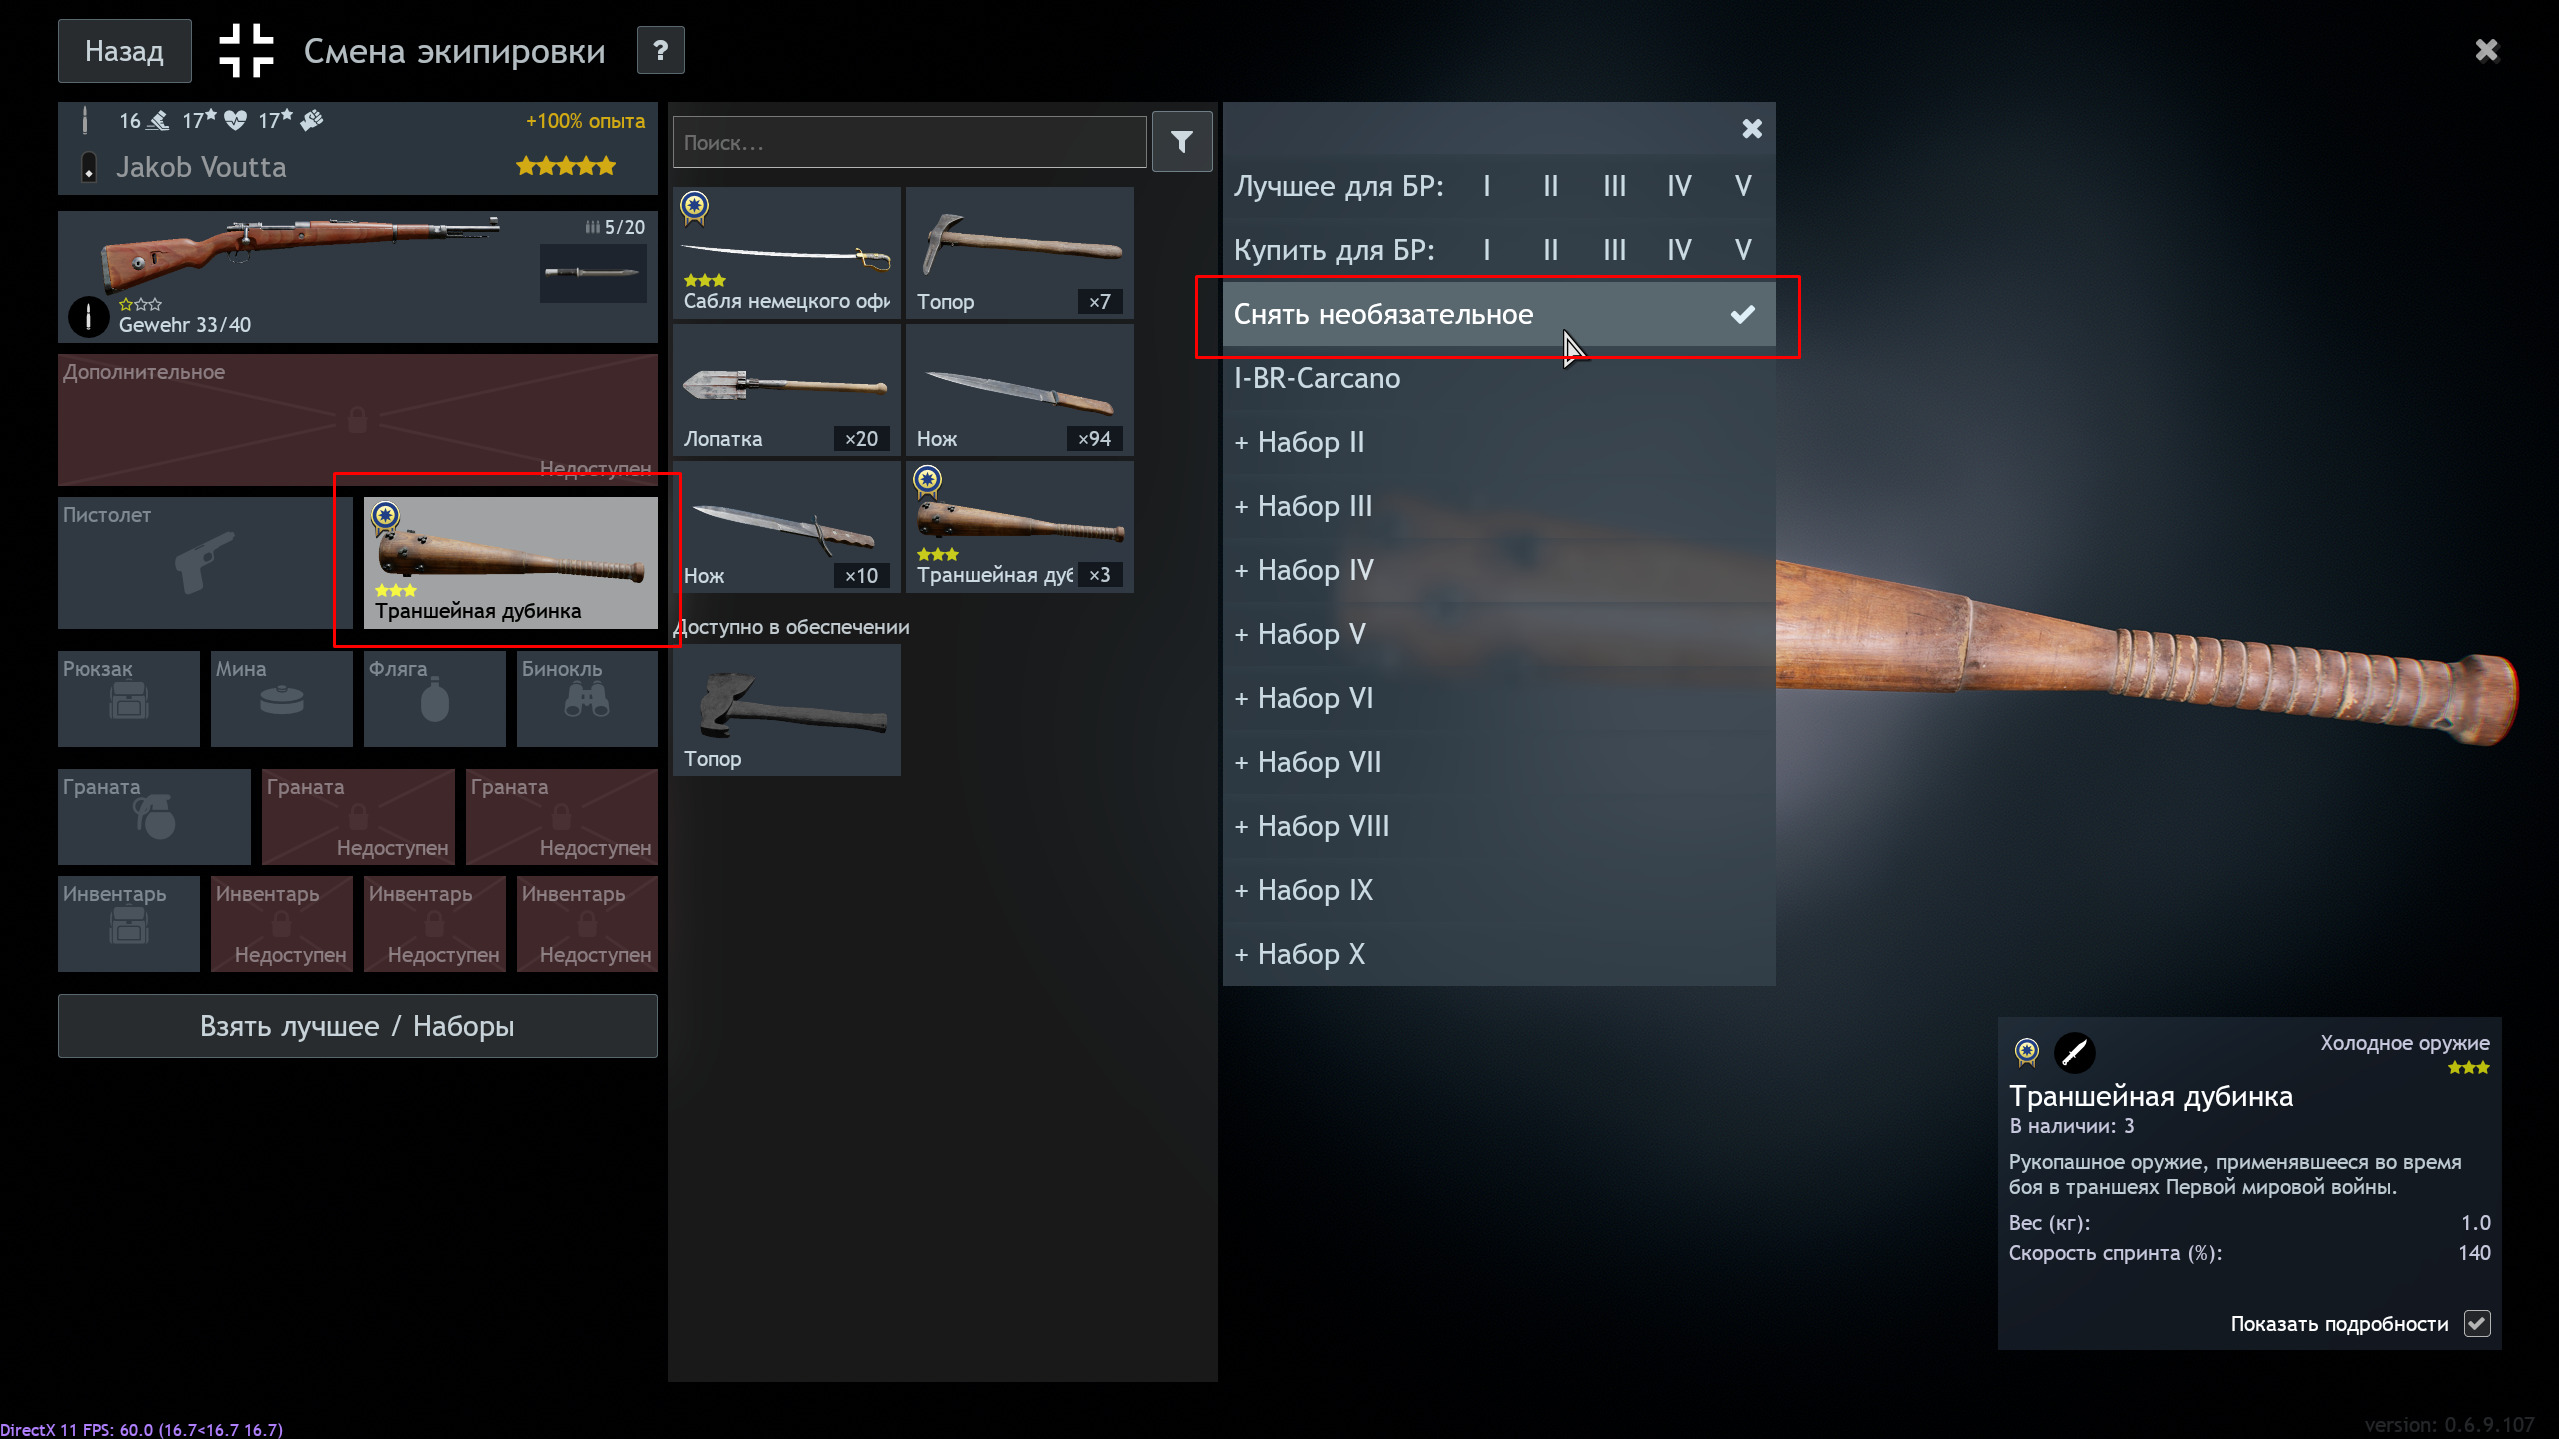Click the 'Поиск...' search field
Image resolution: width=2559 pixels, height=1439 pixels.
tap(908, 143)
